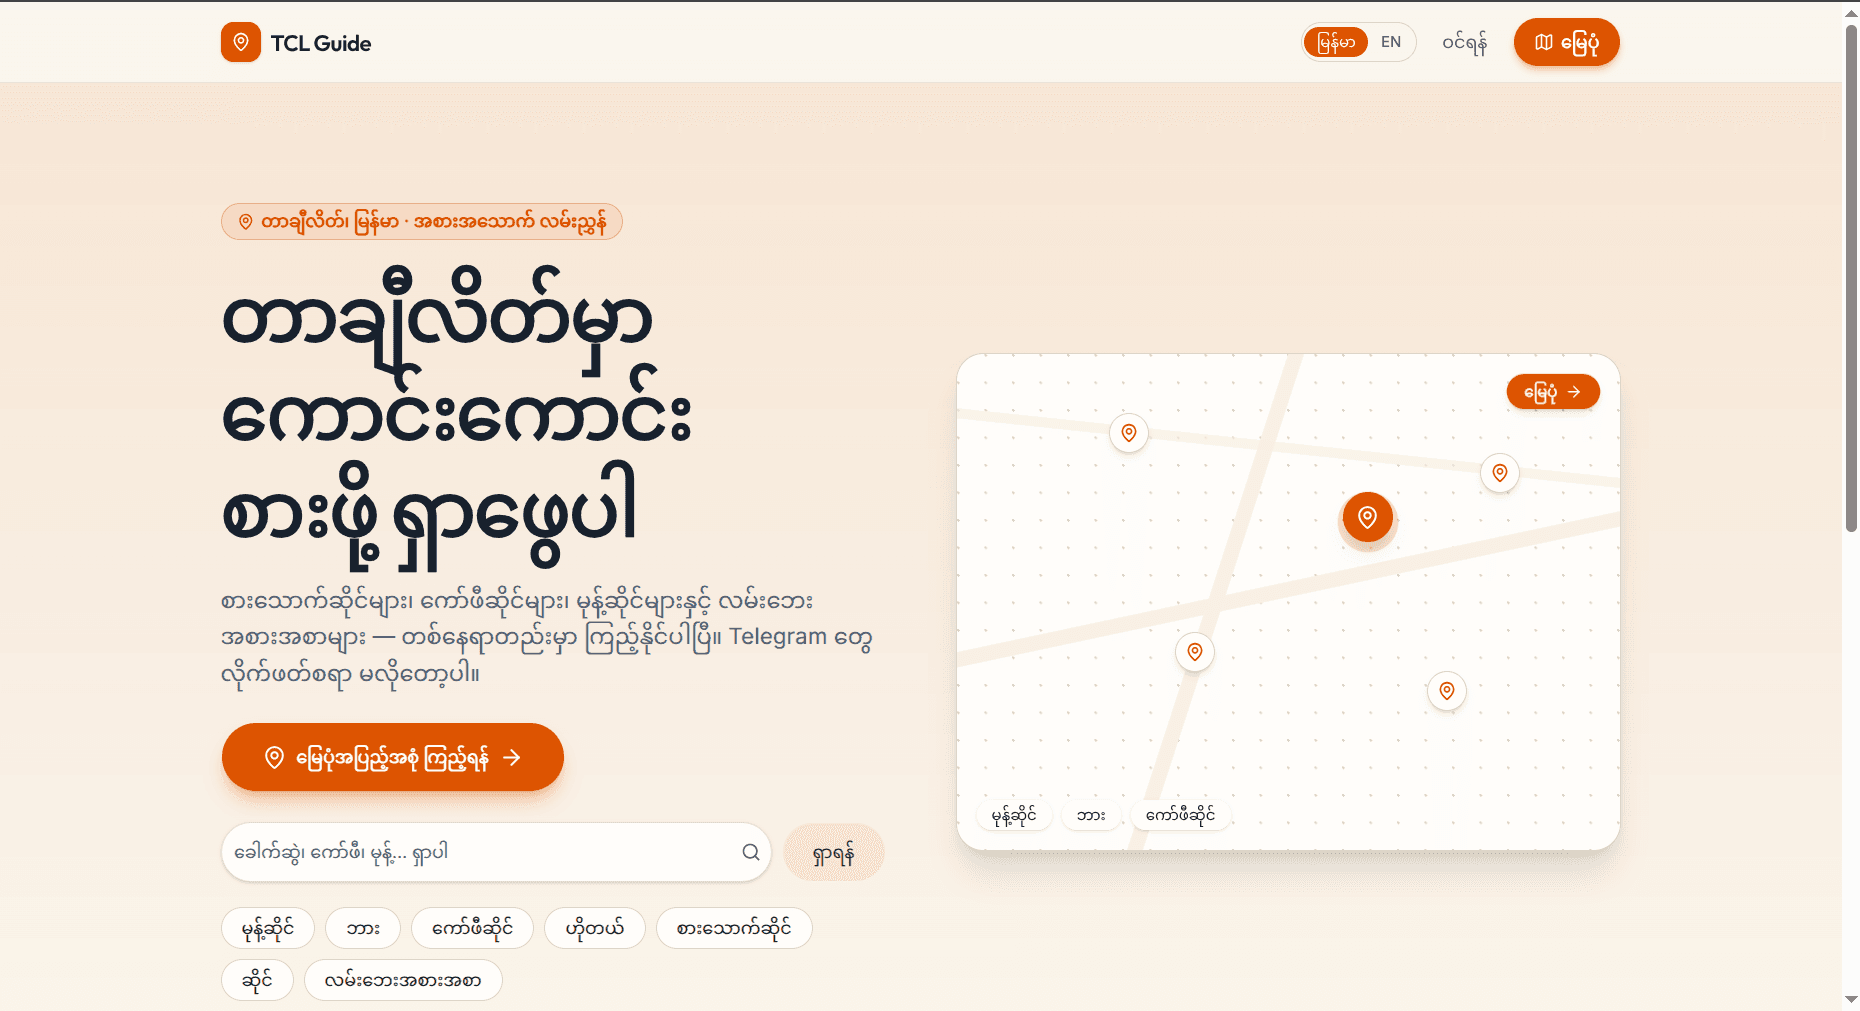
Task: Click the မြေပုံ button in header
Action: pos(1567,42)
